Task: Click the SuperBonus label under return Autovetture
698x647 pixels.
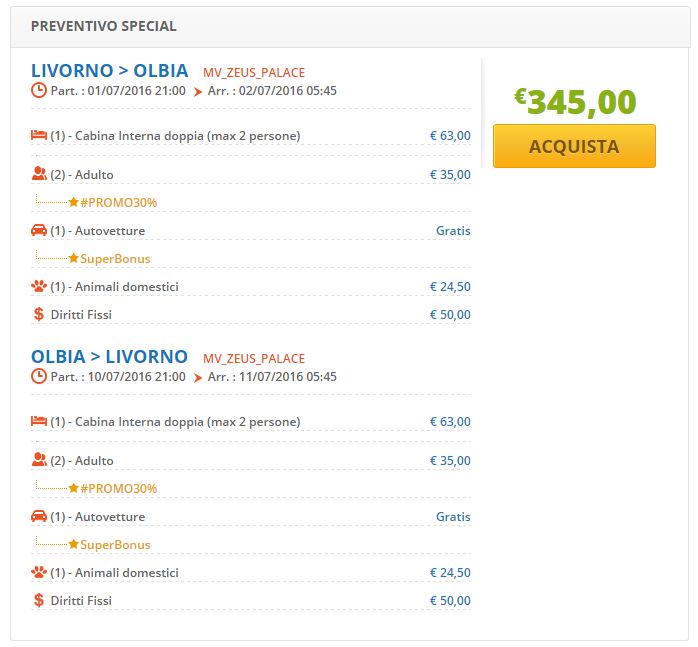Action: coord(115,545)
